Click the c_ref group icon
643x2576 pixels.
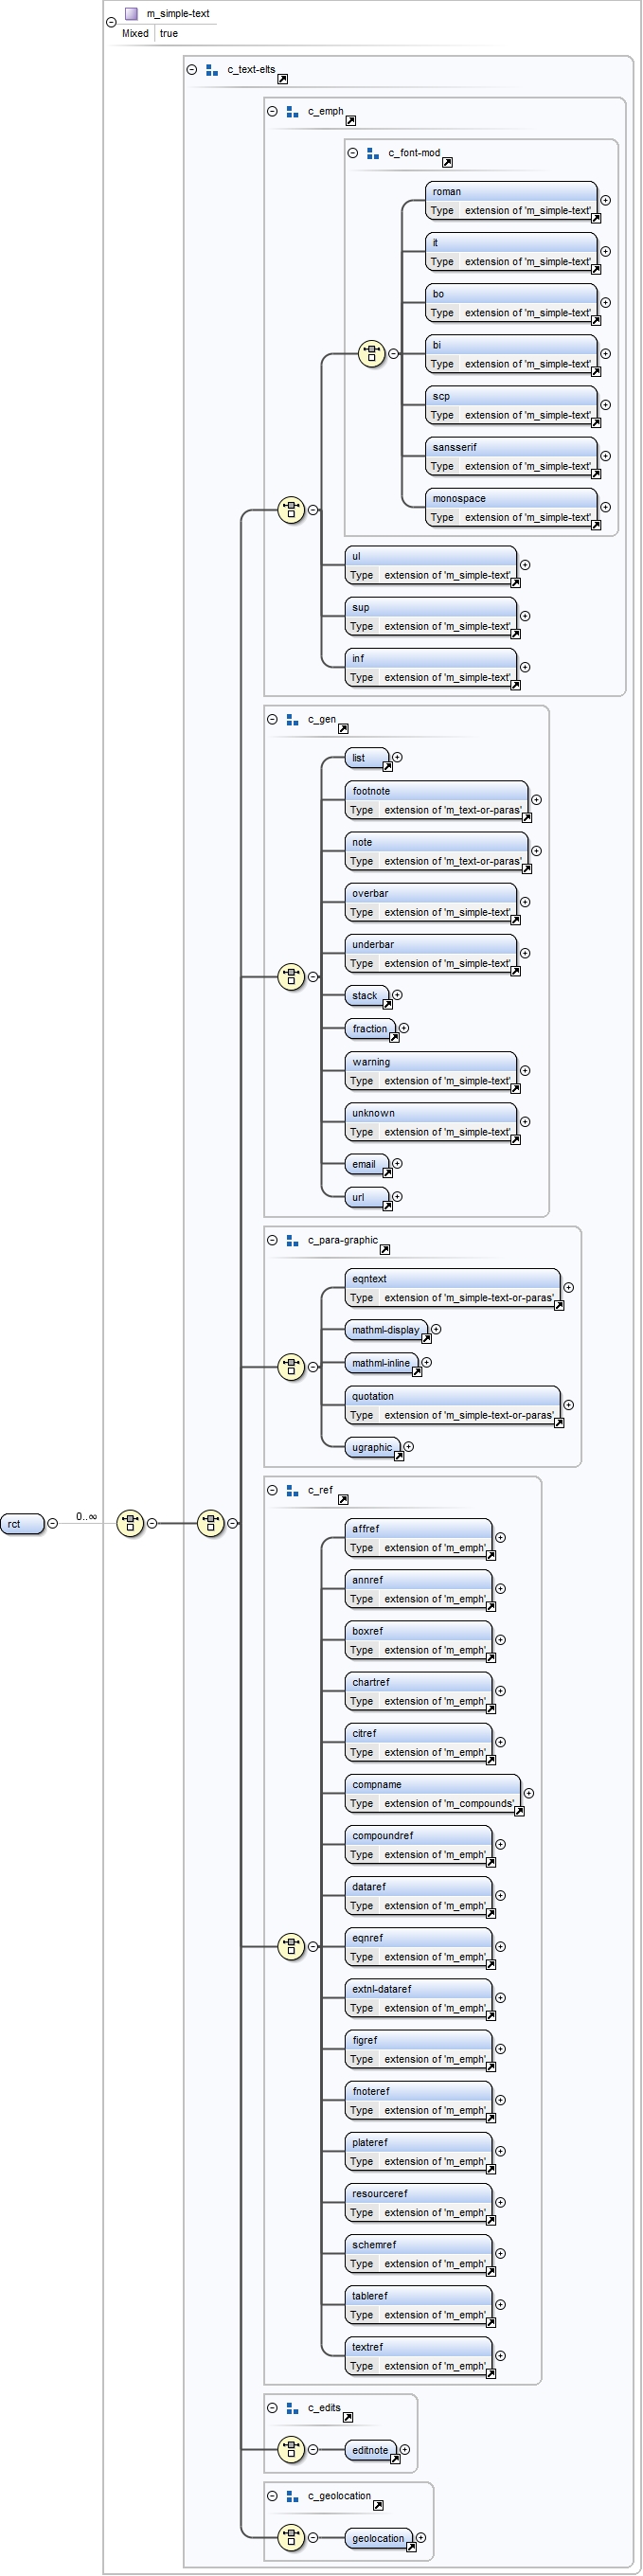click(292, 1490)
